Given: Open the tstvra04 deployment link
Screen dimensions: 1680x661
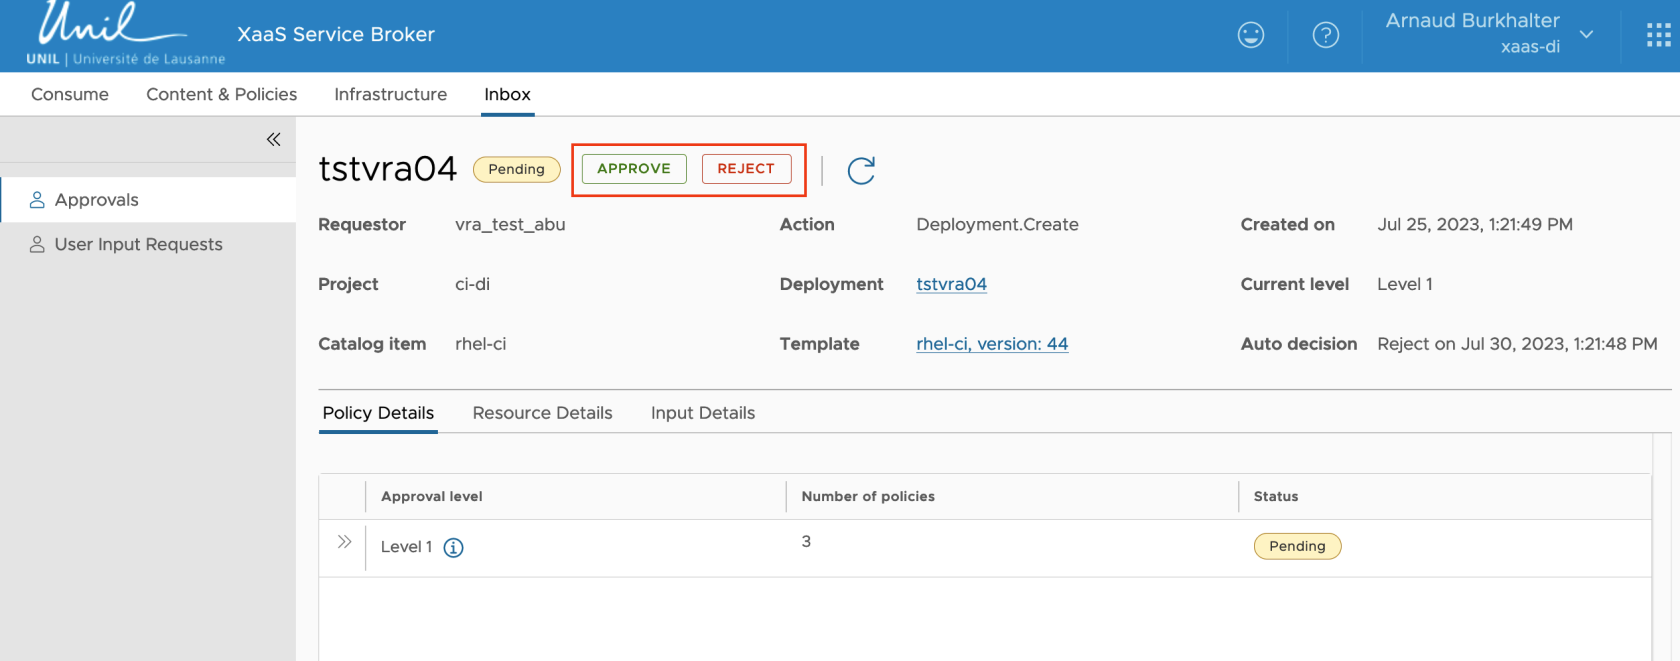Looking at the screenshot, I should 951,284.
